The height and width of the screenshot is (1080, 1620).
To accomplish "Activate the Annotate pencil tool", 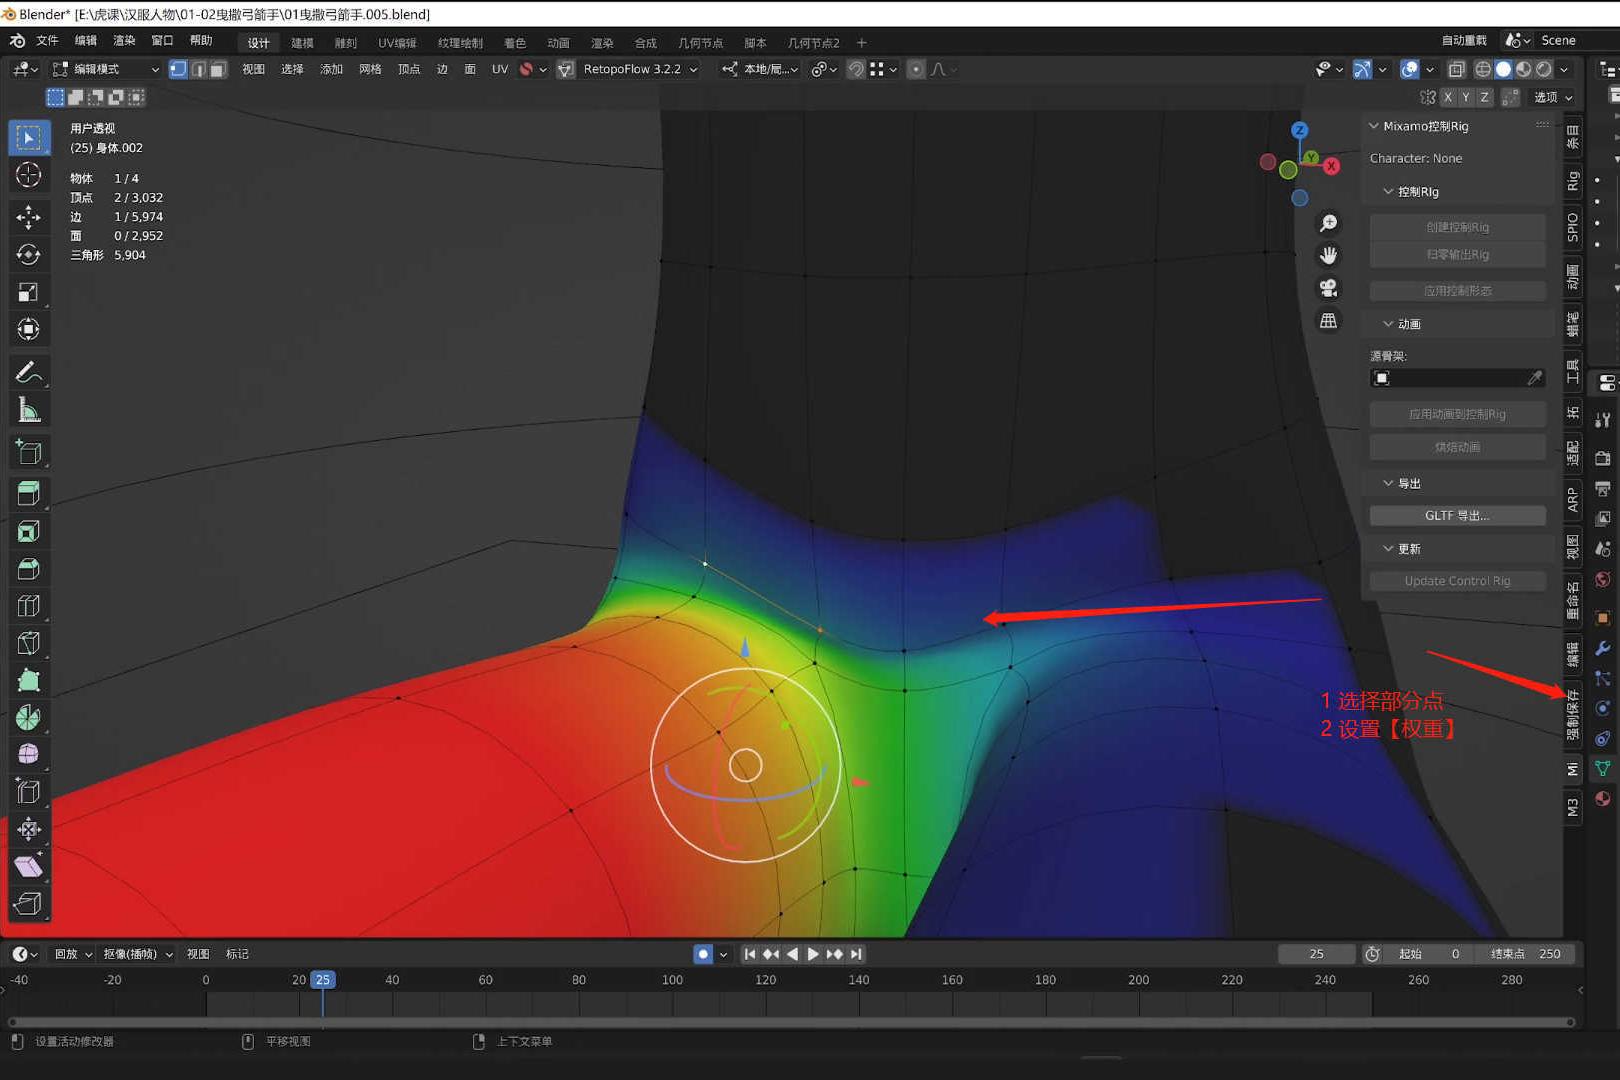I will 28,372.
